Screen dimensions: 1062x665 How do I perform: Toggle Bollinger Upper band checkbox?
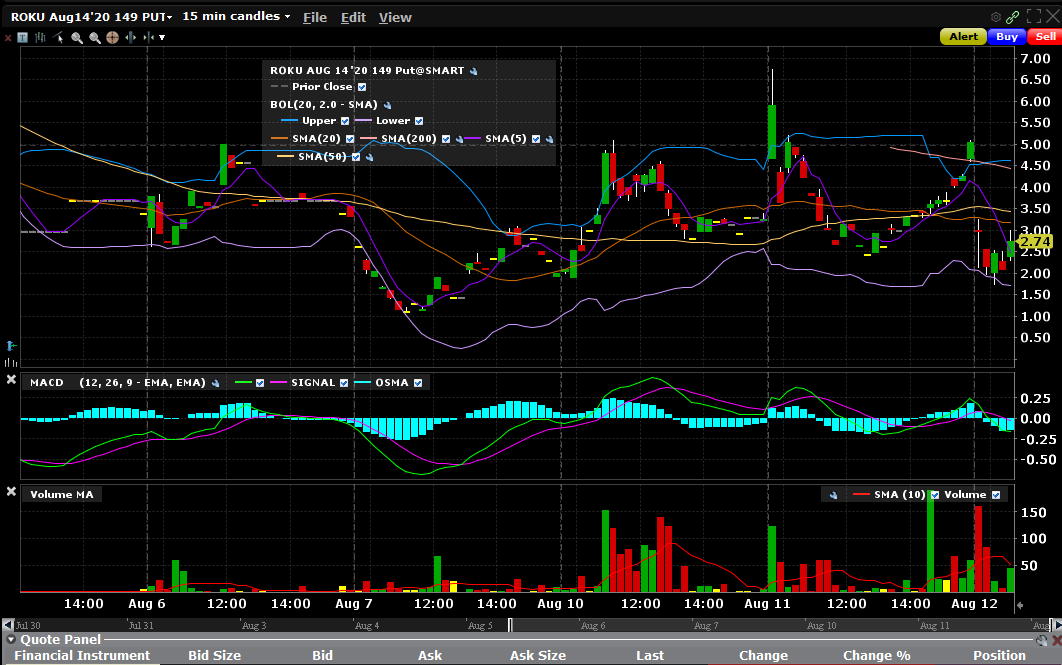[x=345, y=121]
